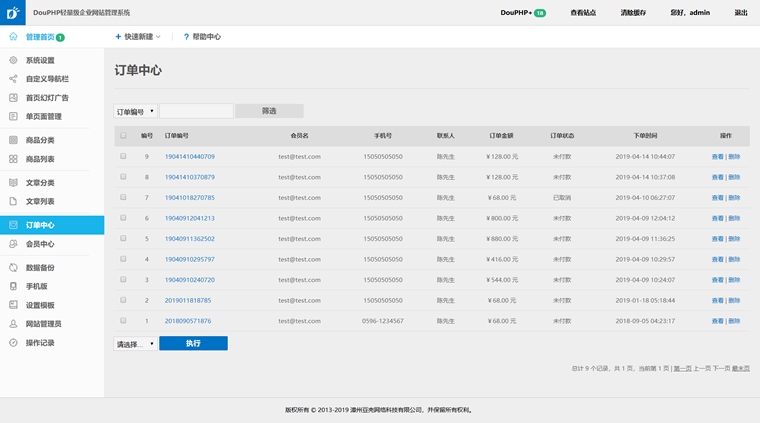
Task: Check the box for order 19041018270785
Action: point(123,197)
